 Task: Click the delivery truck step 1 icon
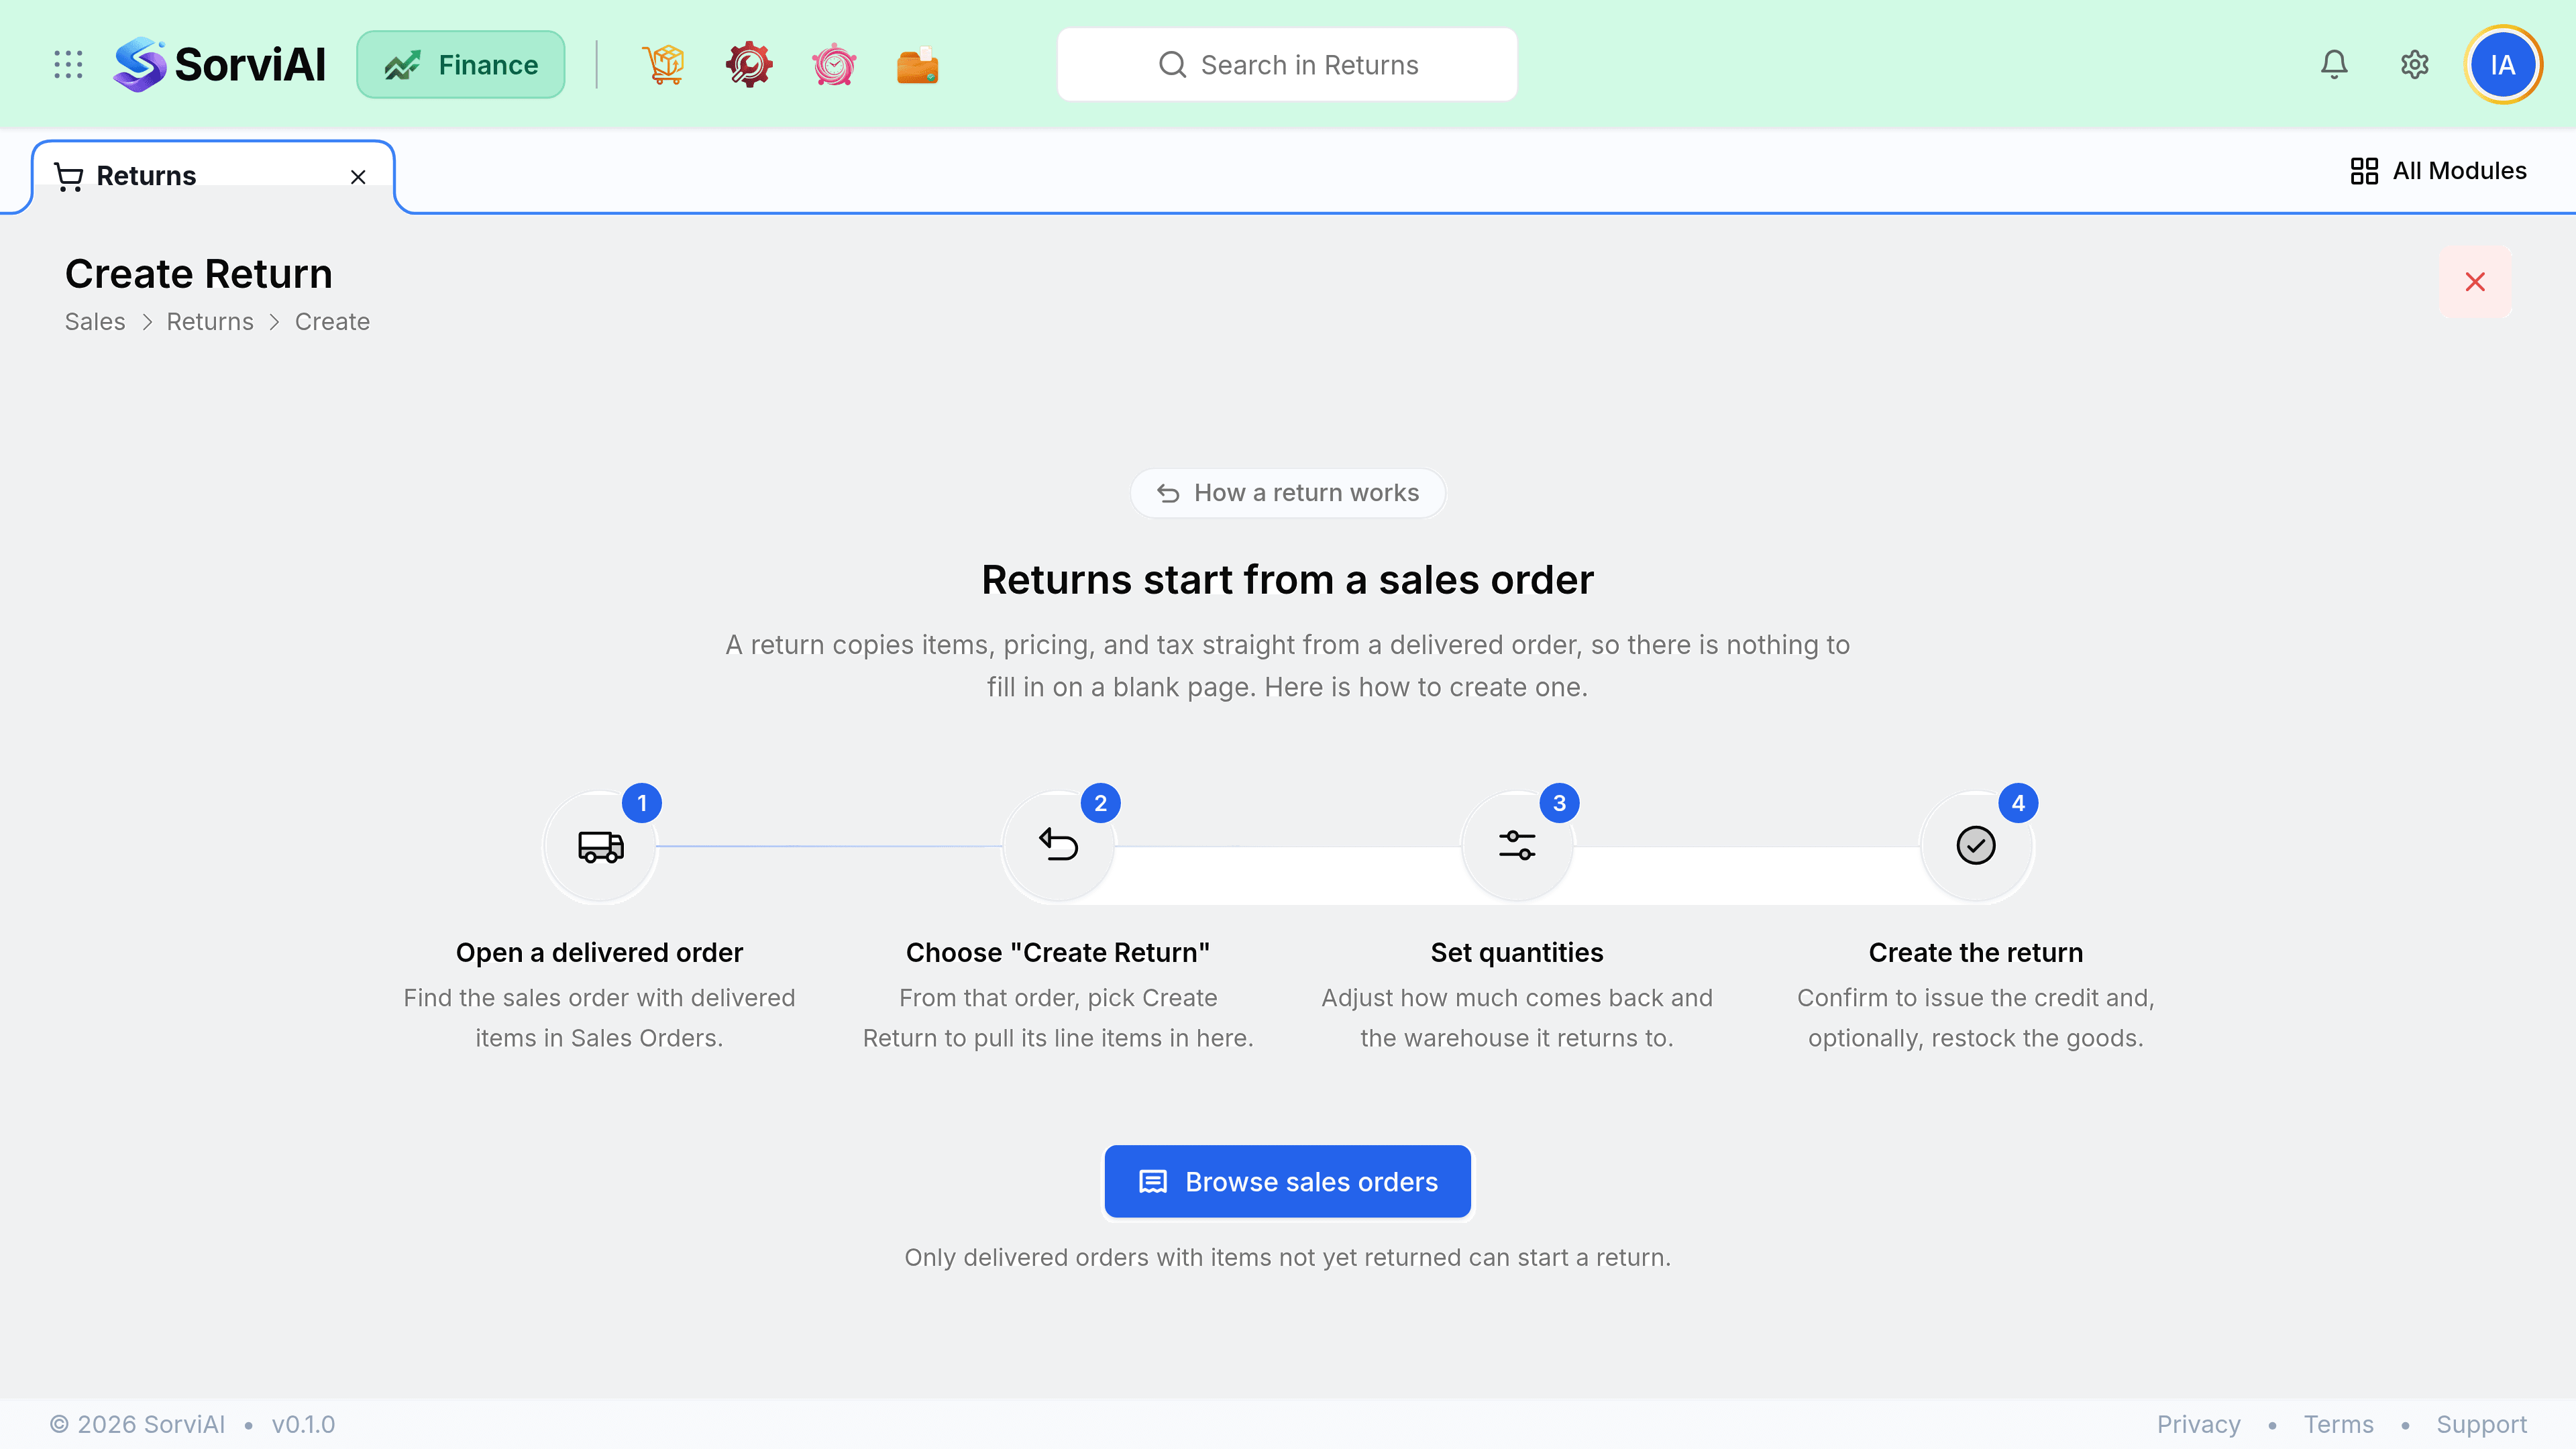(600, 846)
